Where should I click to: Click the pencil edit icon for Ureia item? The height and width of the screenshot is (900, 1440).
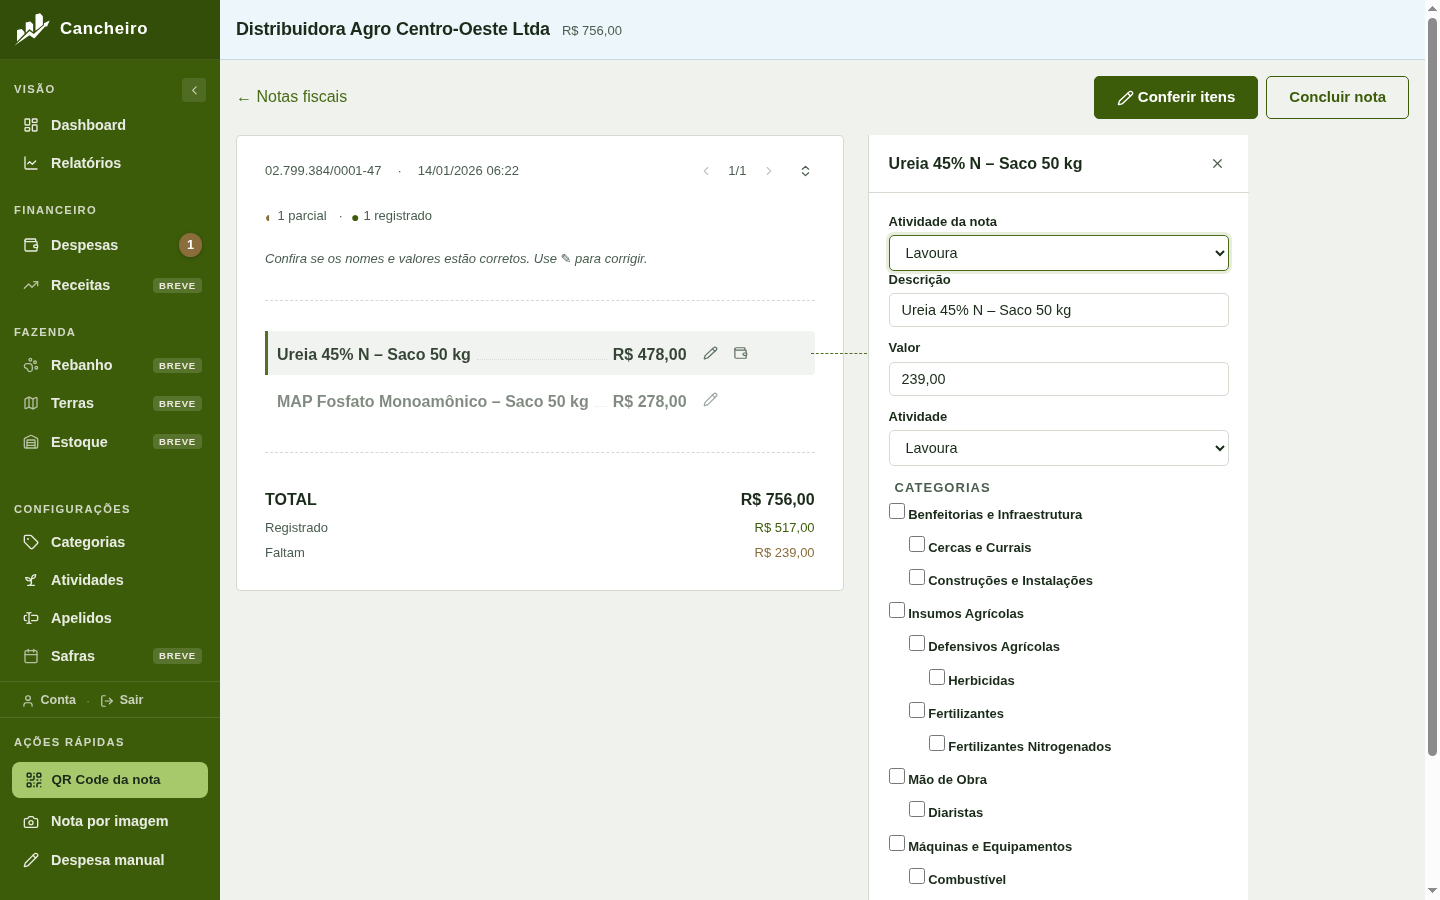click(x=710, y=353)
